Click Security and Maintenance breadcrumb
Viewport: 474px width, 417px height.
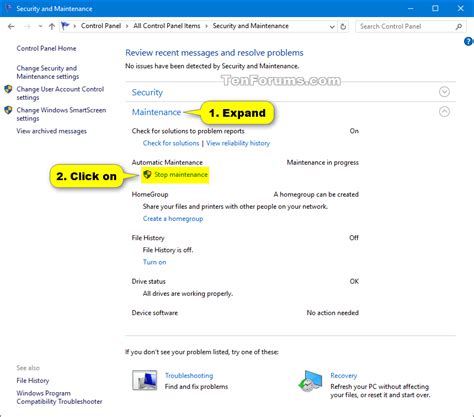251,26
